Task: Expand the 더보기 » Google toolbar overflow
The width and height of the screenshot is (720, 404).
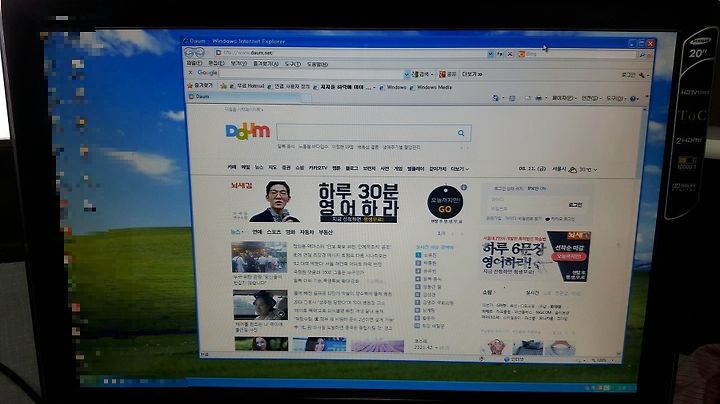Action: click(x=472, y=74)
